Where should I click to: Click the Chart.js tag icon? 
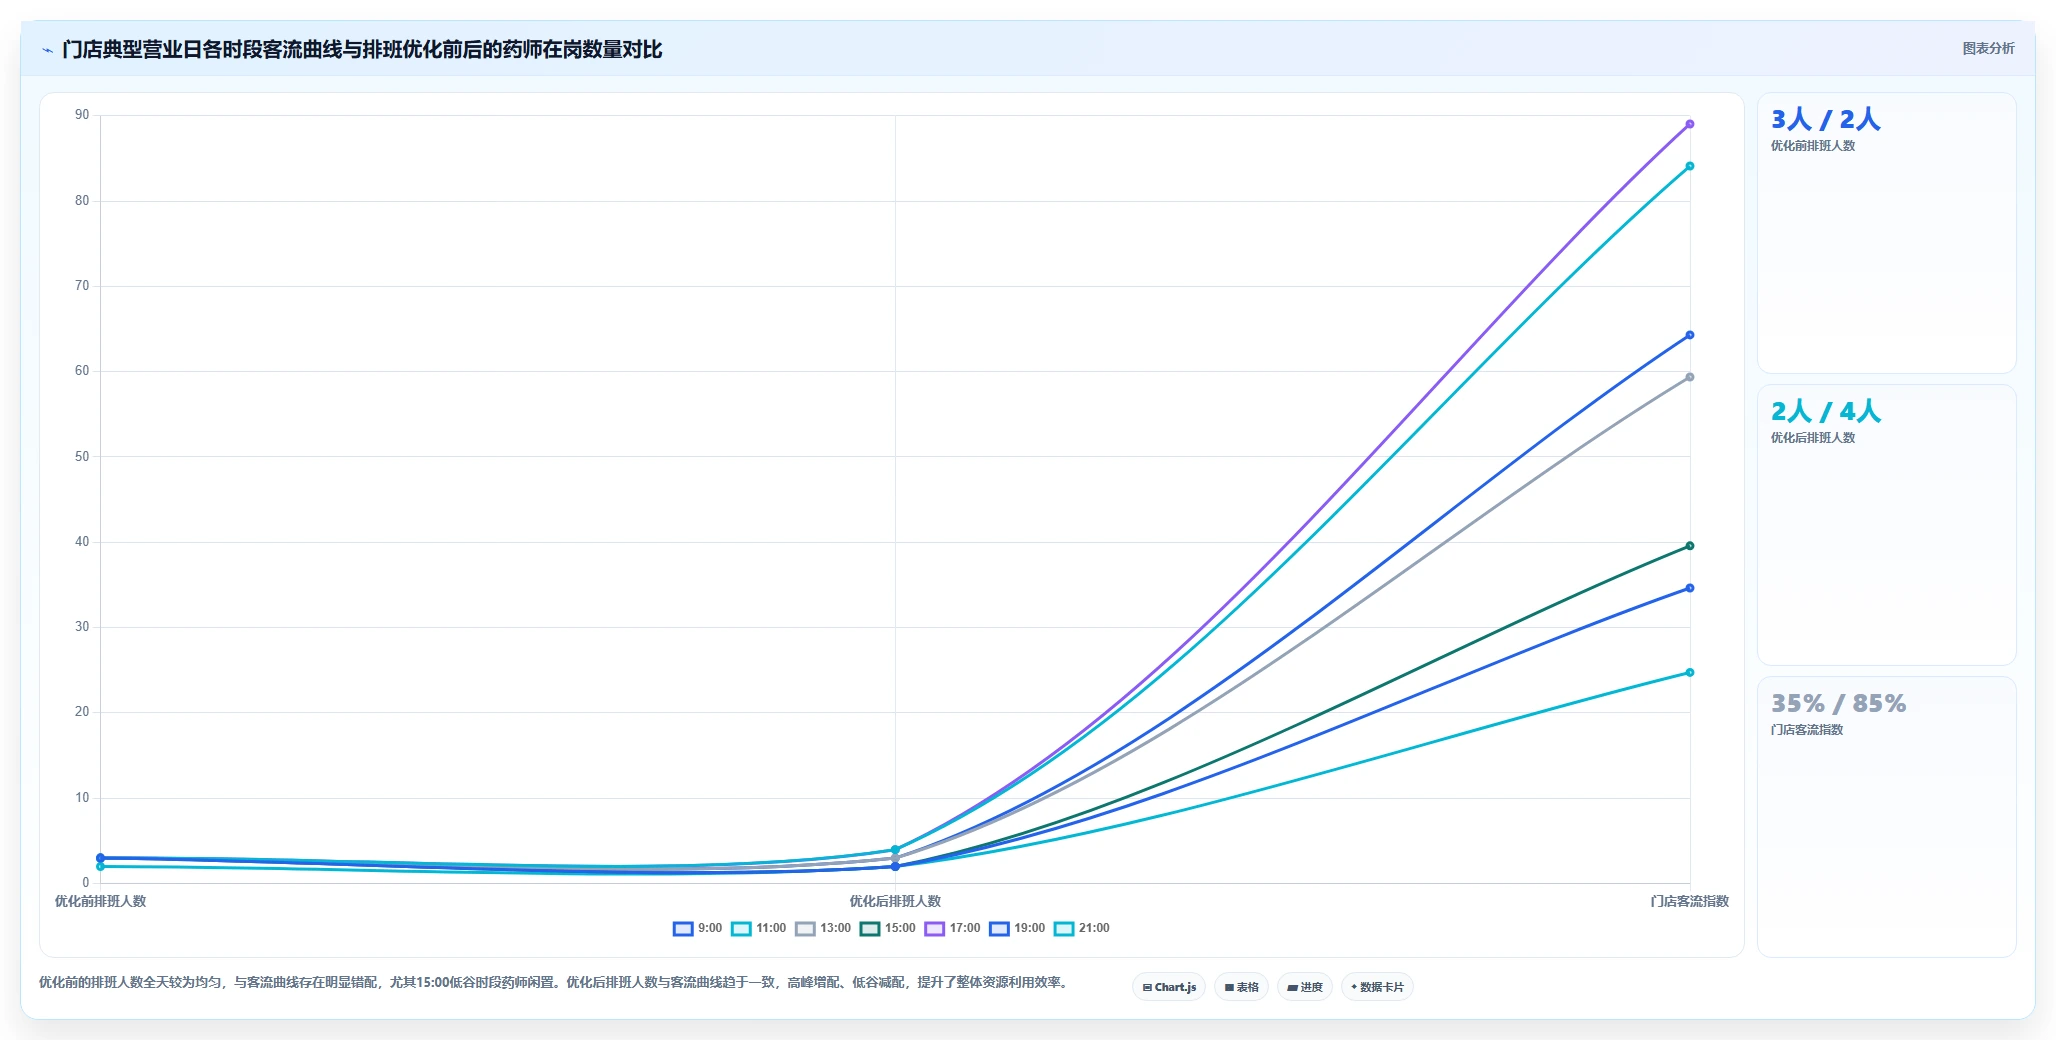[1147, 987]
